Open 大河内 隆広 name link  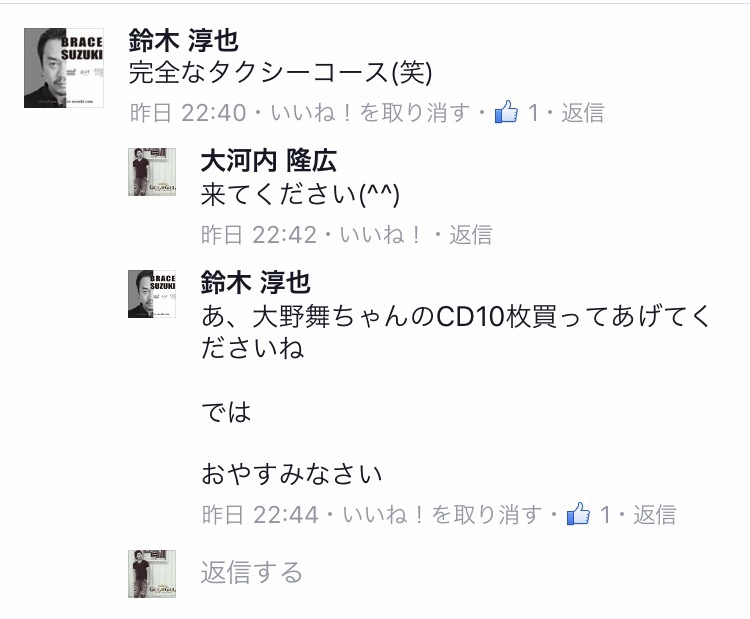coord(269,160)
